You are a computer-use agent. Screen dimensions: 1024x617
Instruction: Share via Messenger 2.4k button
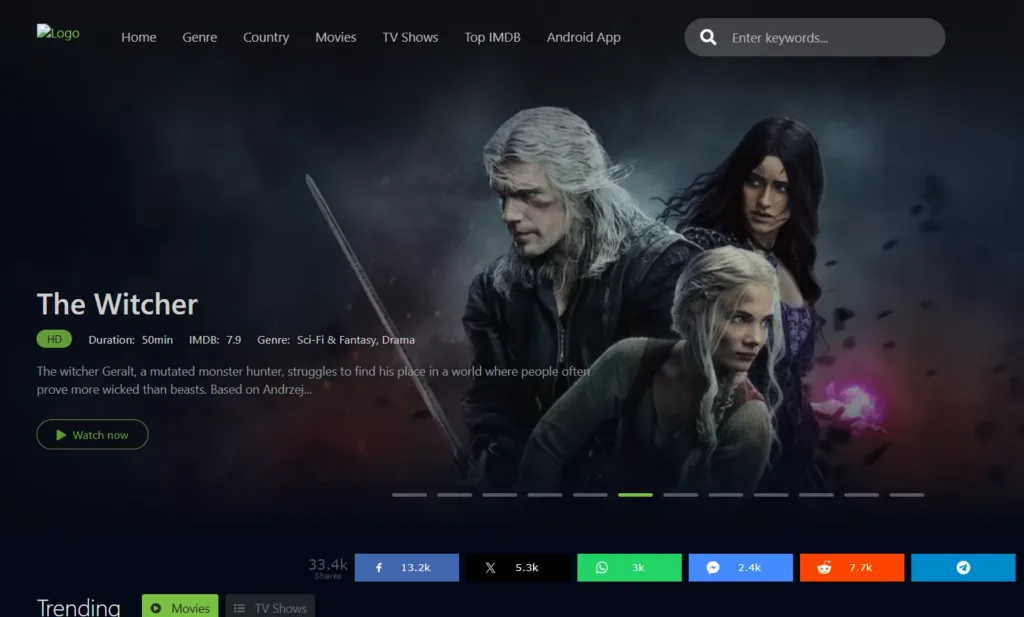(x=740, y=567)
